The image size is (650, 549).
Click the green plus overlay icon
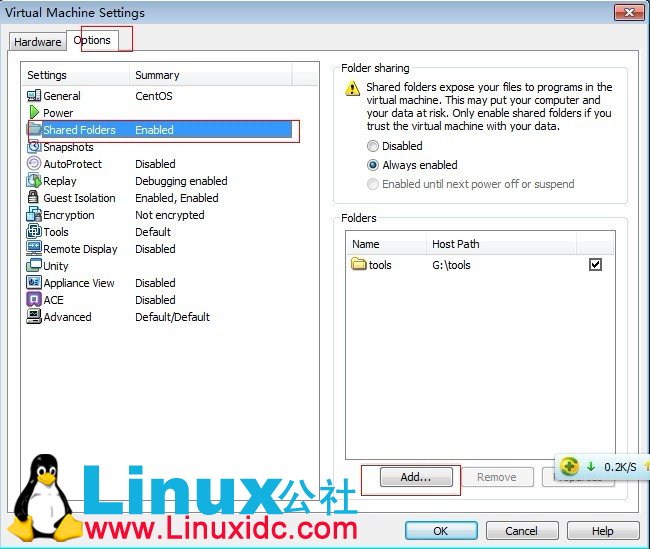click(x=570, y=466)
